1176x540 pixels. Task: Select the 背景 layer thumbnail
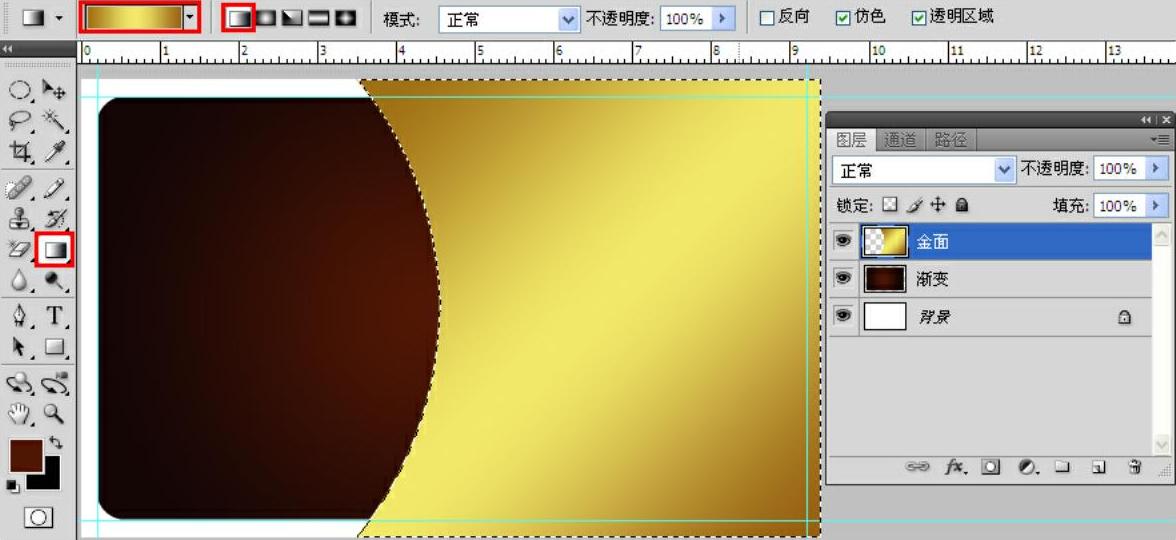coord(885,317)
